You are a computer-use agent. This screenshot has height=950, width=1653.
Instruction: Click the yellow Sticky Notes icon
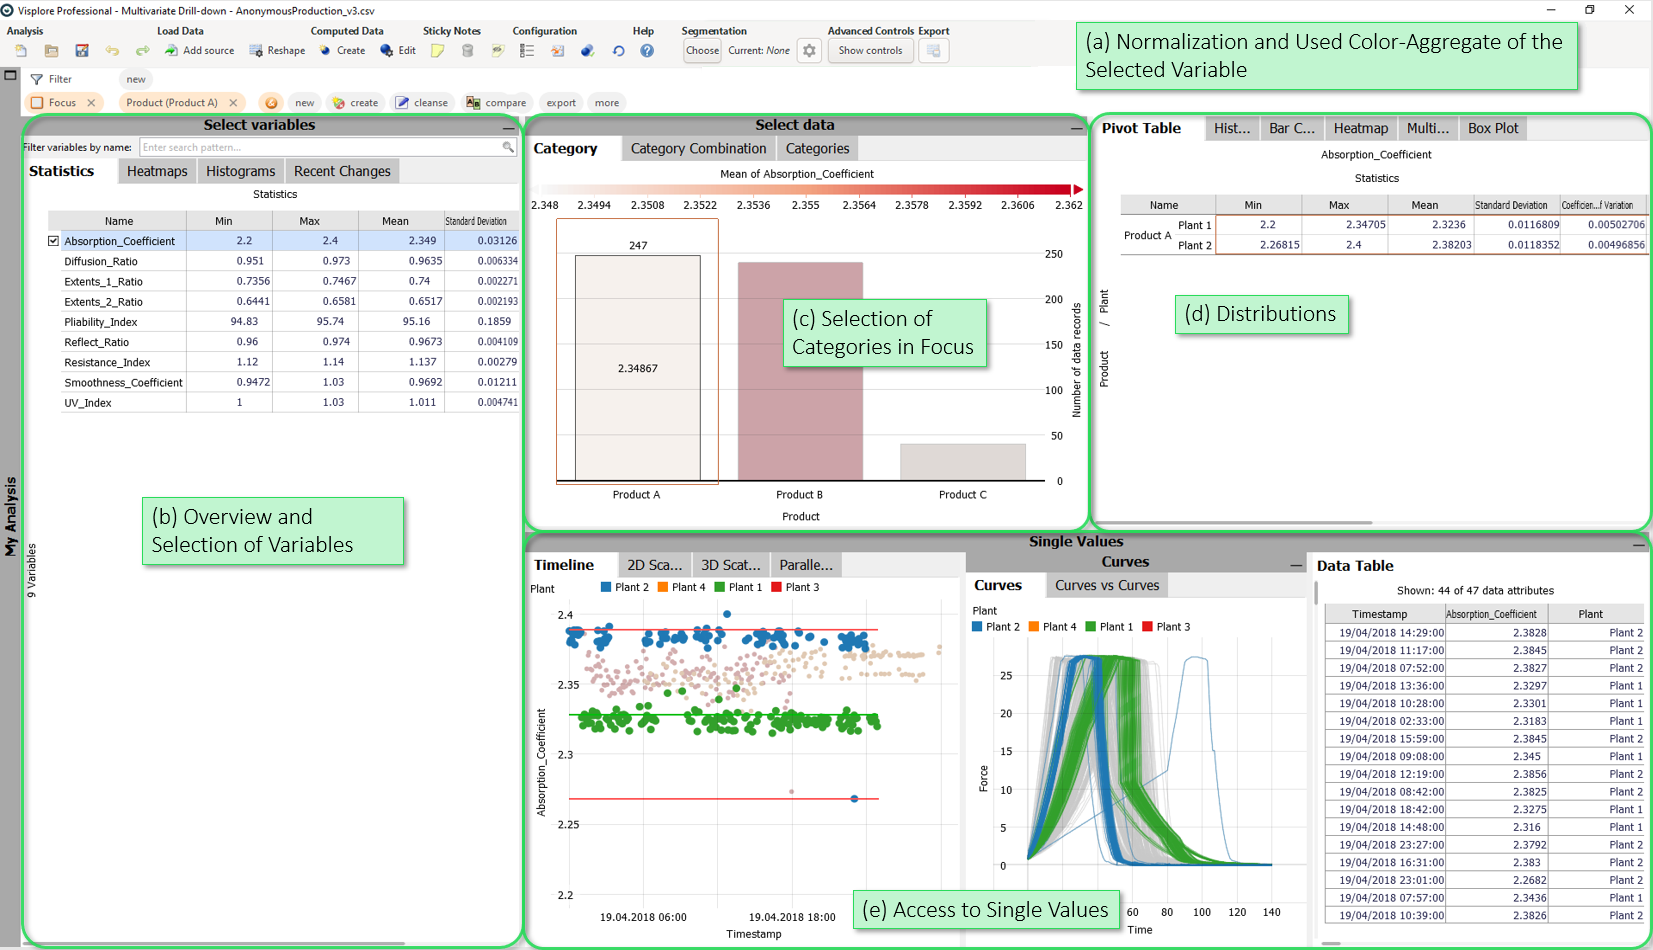coord(437,51)
